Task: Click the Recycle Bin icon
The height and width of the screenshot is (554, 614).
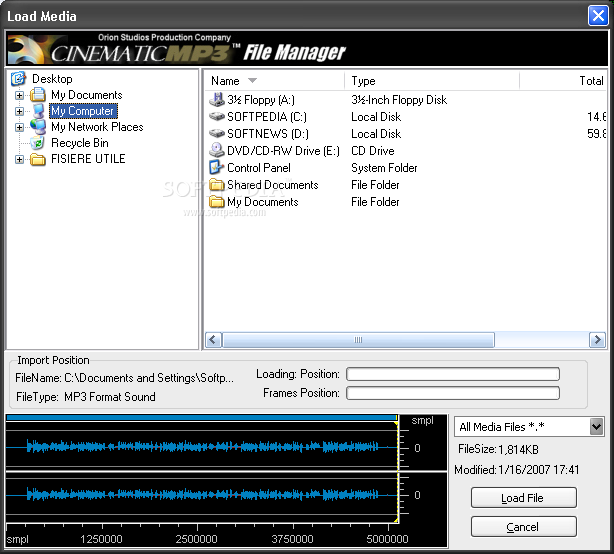Action: pyautogui.click(x=38, y=143)
